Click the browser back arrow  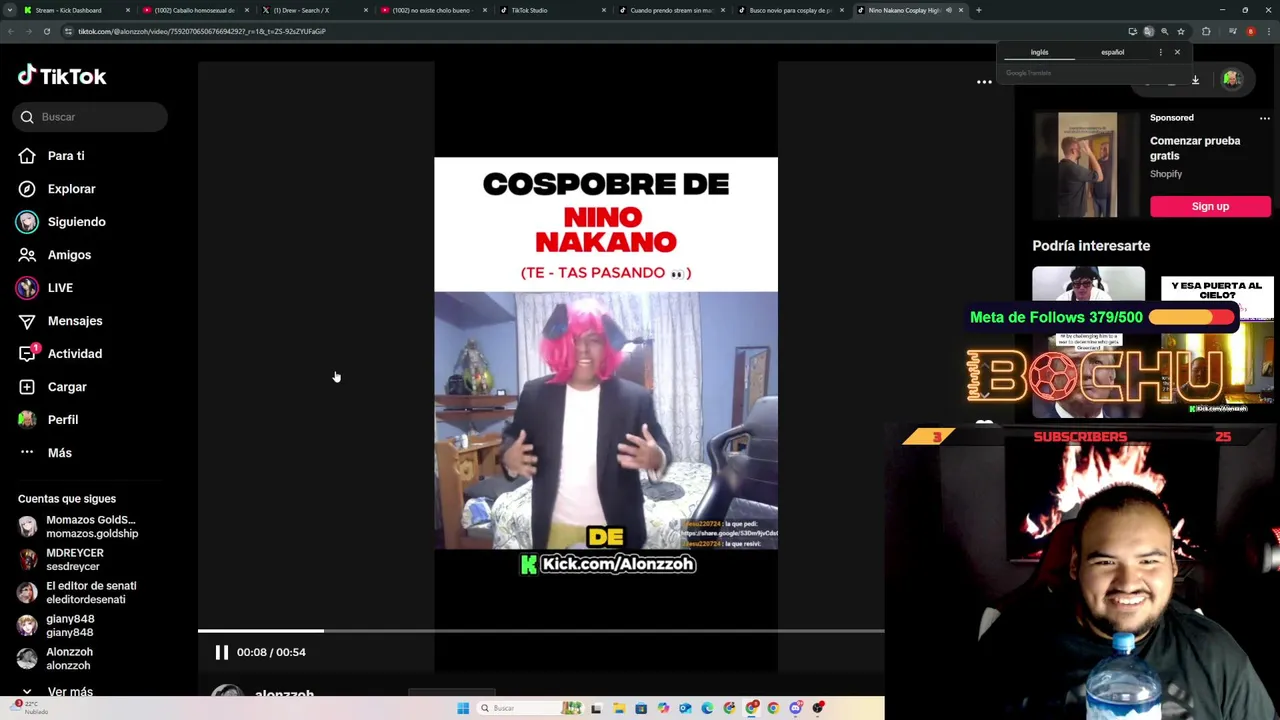point(10,31)
